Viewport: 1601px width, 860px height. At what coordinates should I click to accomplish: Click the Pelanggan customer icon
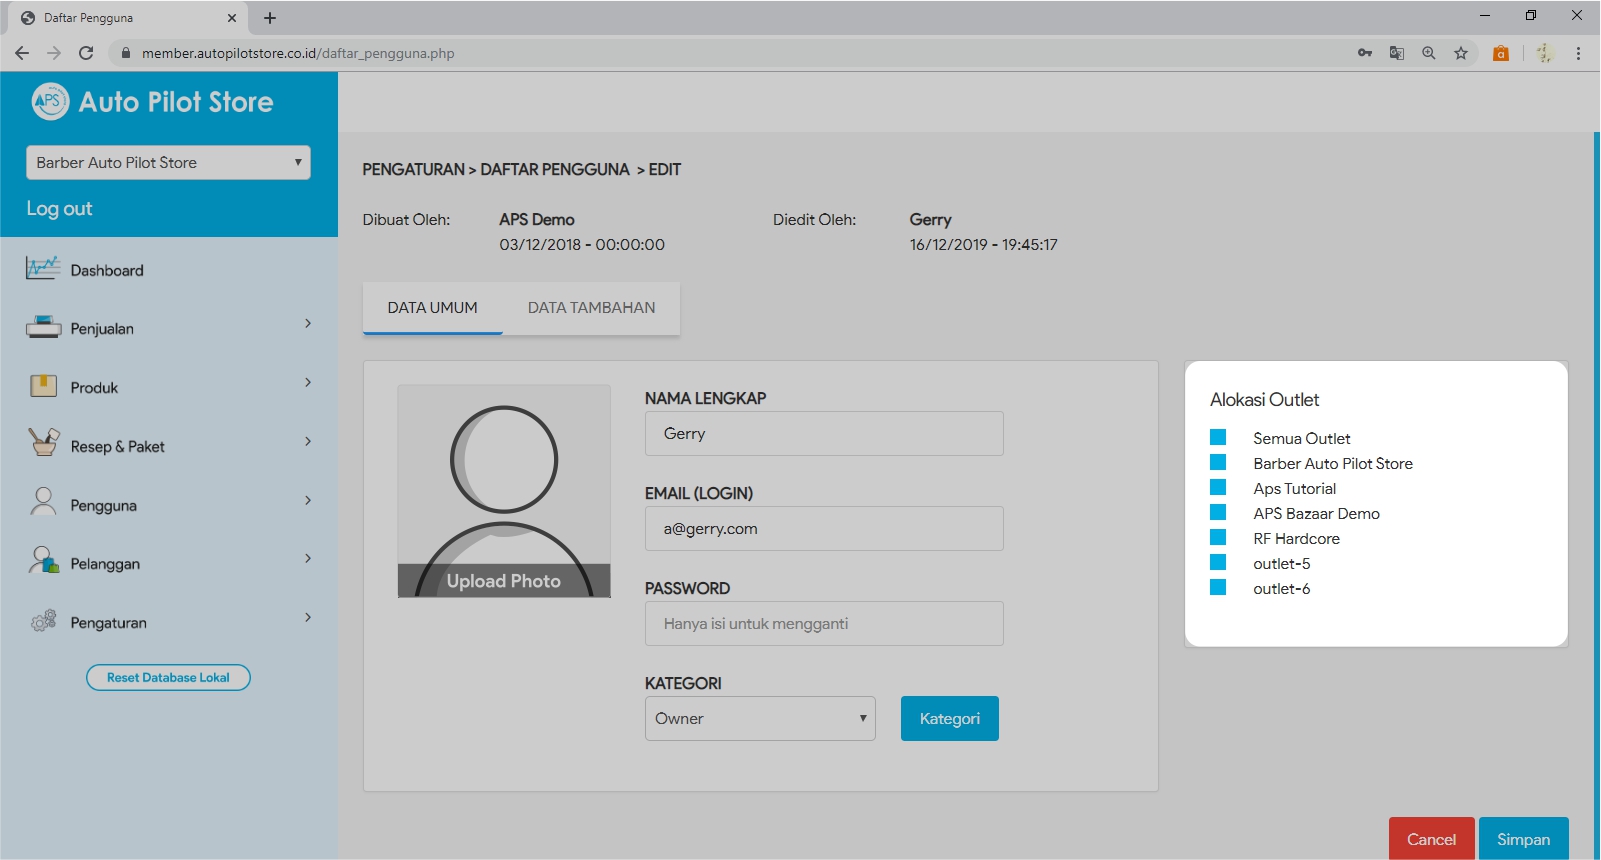(x=43, y=561)
